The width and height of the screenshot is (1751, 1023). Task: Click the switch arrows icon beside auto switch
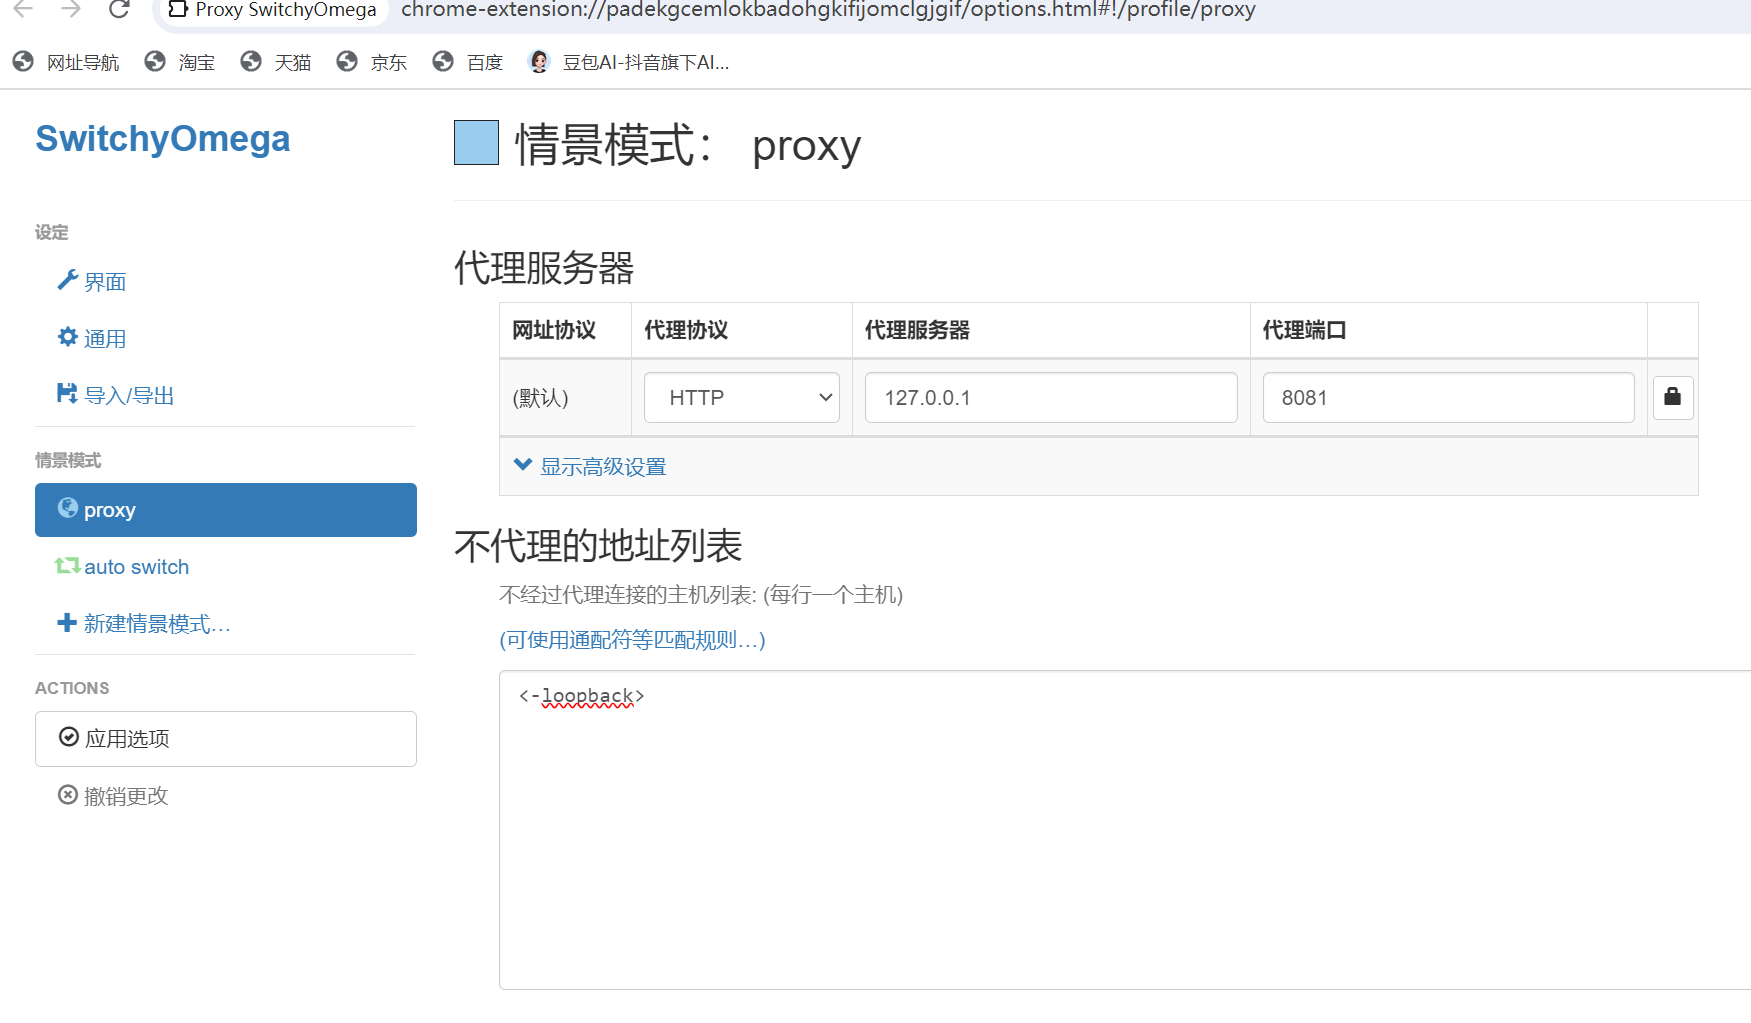(x=68, y=566)
